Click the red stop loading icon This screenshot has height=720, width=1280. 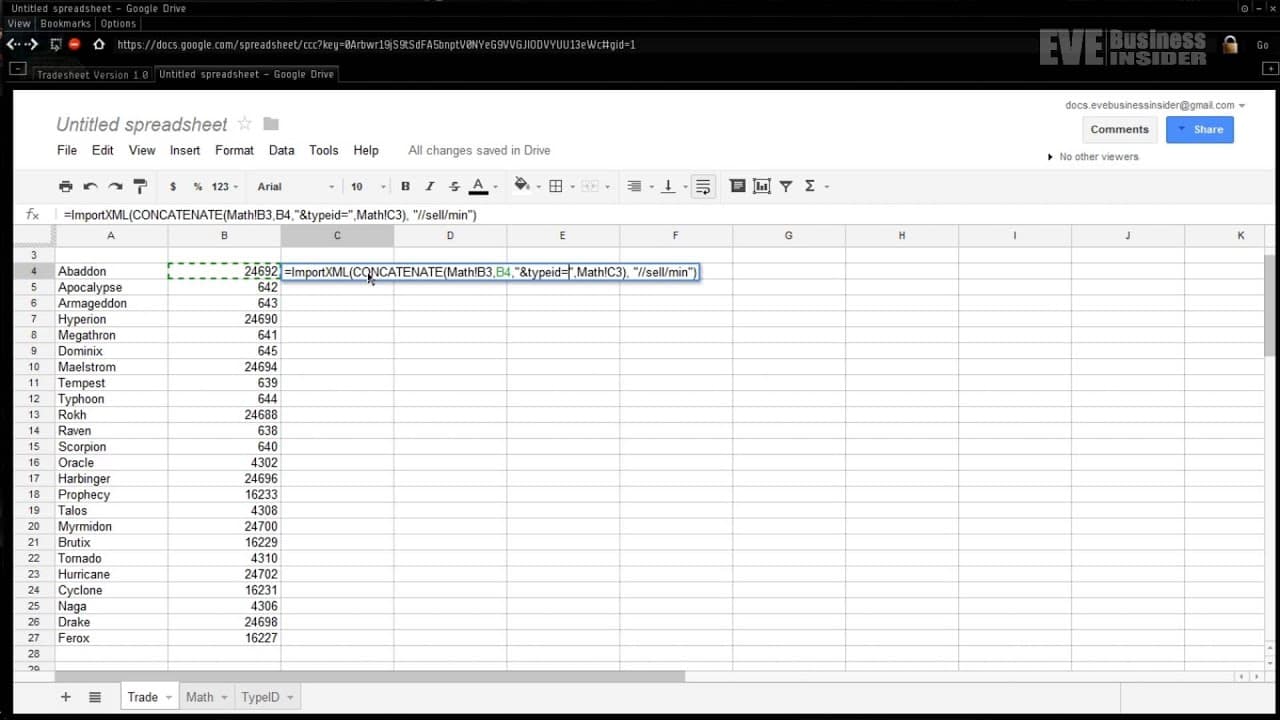click(74, 44)
